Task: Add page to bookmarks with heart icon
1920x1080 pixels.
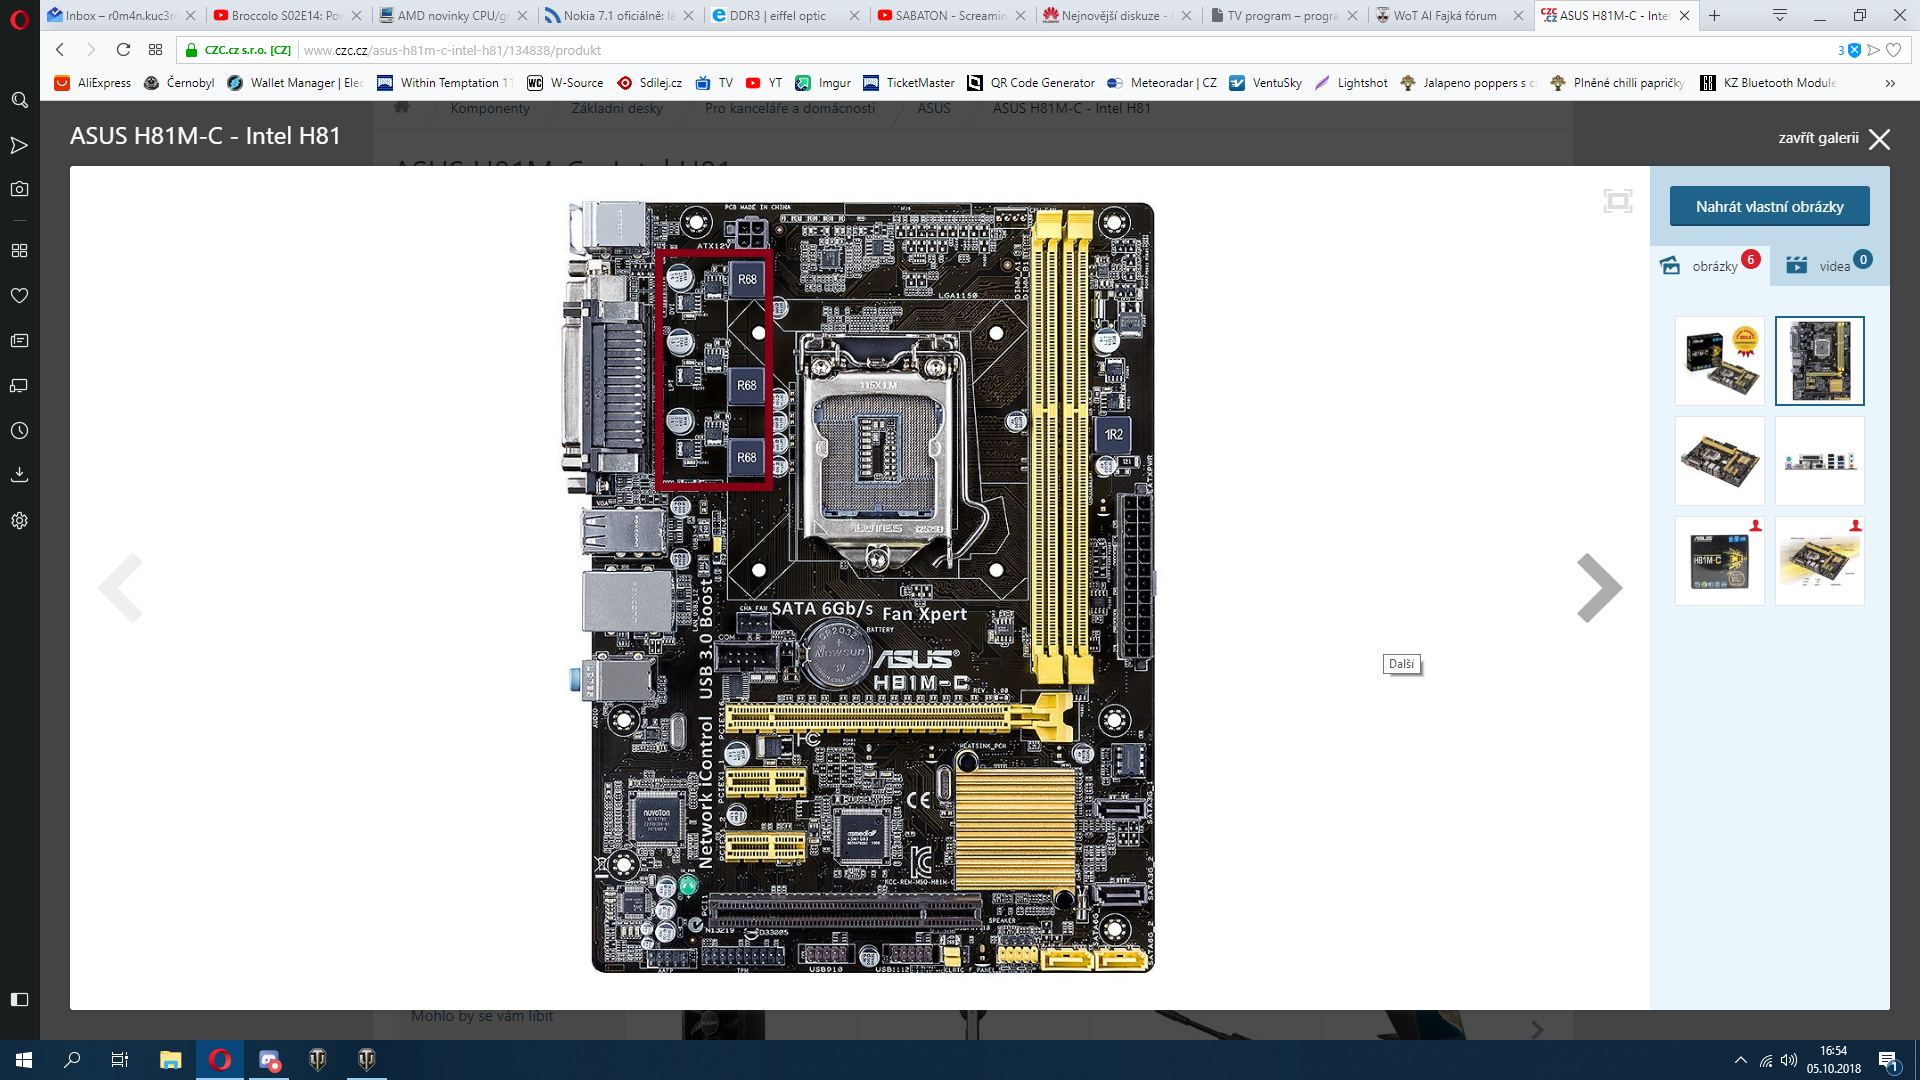Action: click(1893, 50)
